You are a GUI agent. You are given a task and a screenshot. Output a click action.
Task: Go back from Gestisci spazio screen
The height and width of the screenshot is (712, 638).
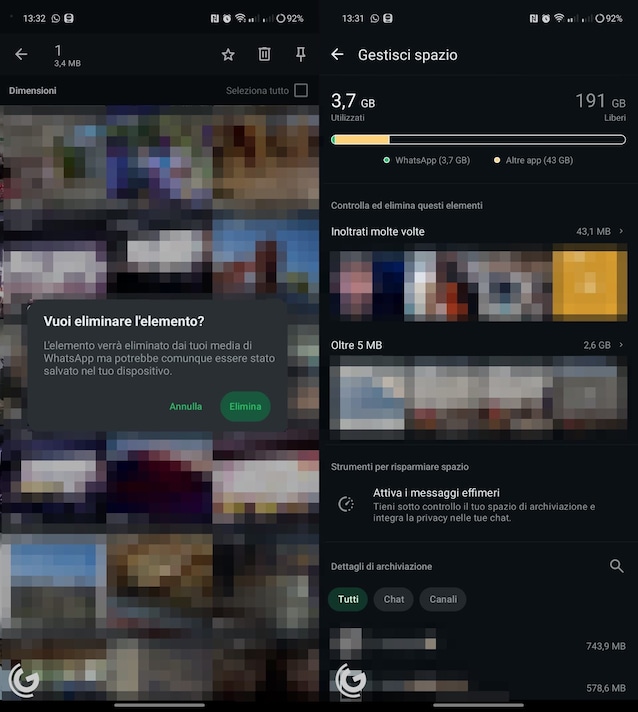(337, 55)
